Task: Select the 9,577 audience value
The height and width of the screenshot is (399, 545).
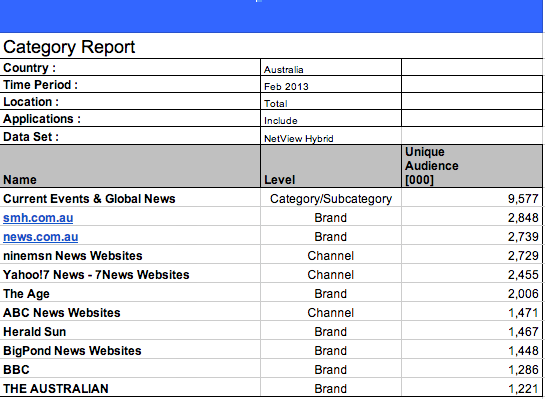Action: [x=523, y=199]
